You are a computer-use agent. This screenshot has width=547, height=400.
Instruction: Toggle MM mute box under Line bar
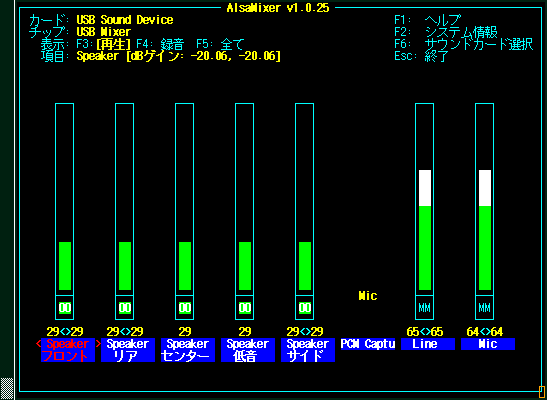coord(425,308)
